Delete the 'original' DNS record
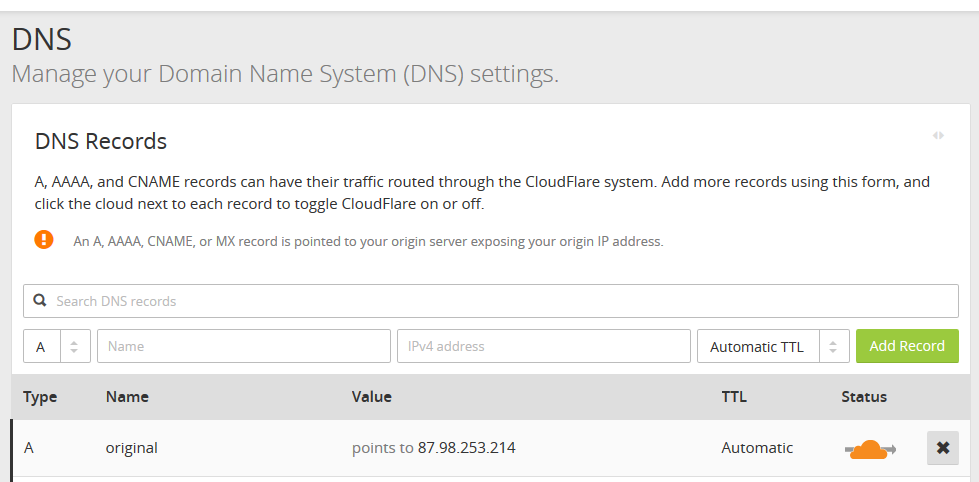Screen dimensions: 979x482 pyautogui.click(x=942, y=448)
